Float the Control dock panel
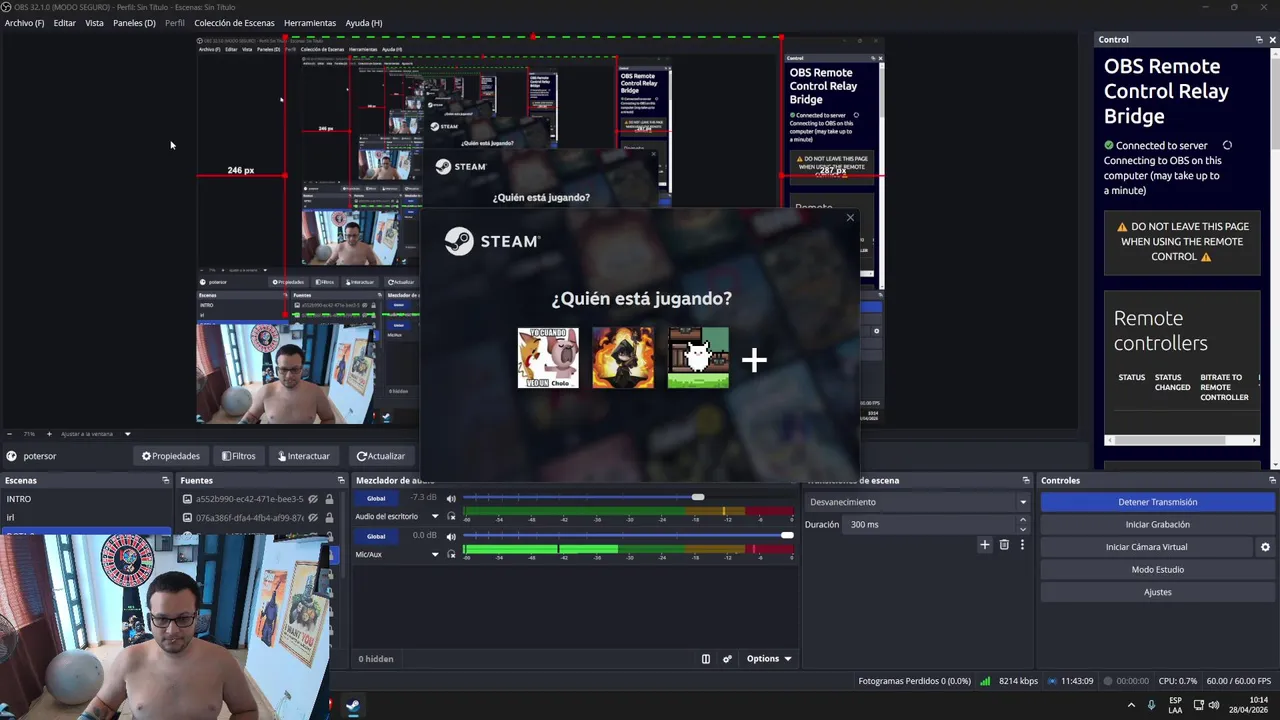The image size is (1280, 720). click(1259, 39)
